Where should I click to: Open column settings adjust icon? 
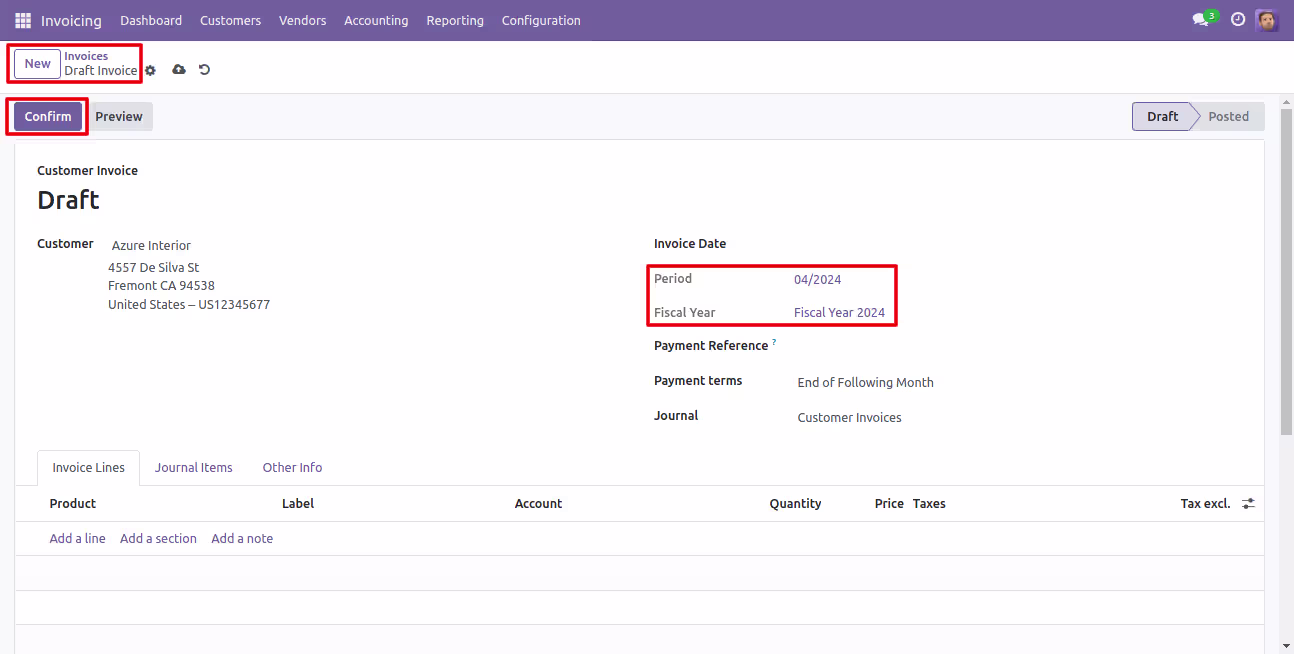coord(1248,504)
